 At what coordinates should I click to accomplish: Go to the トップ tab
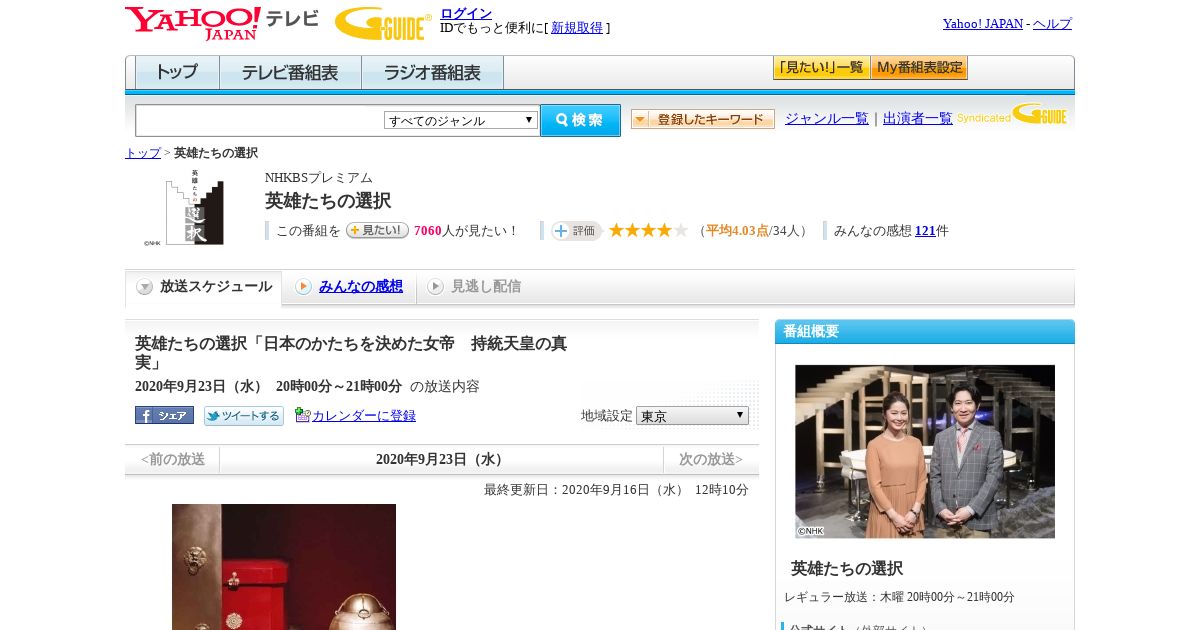click(x=177, y=72)
